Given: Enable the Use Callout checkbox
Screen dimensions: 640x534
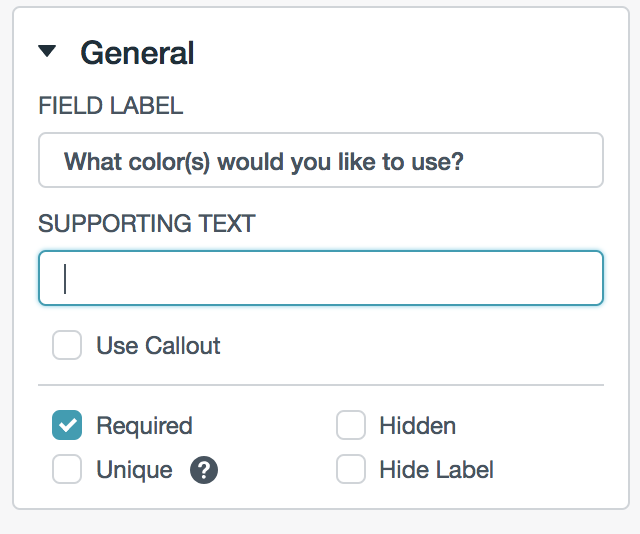Looking at the screenshot, I should (x=67, y=346).
